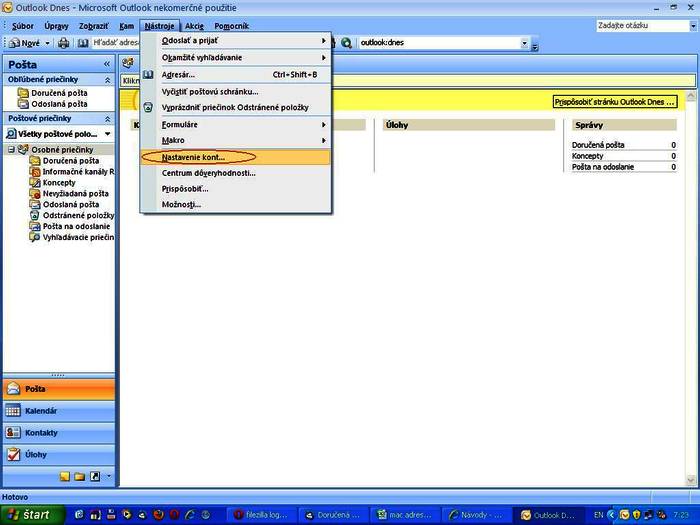Click Koncepty in the Správy summary
This screenshot has height=525, width=700.
588,156
